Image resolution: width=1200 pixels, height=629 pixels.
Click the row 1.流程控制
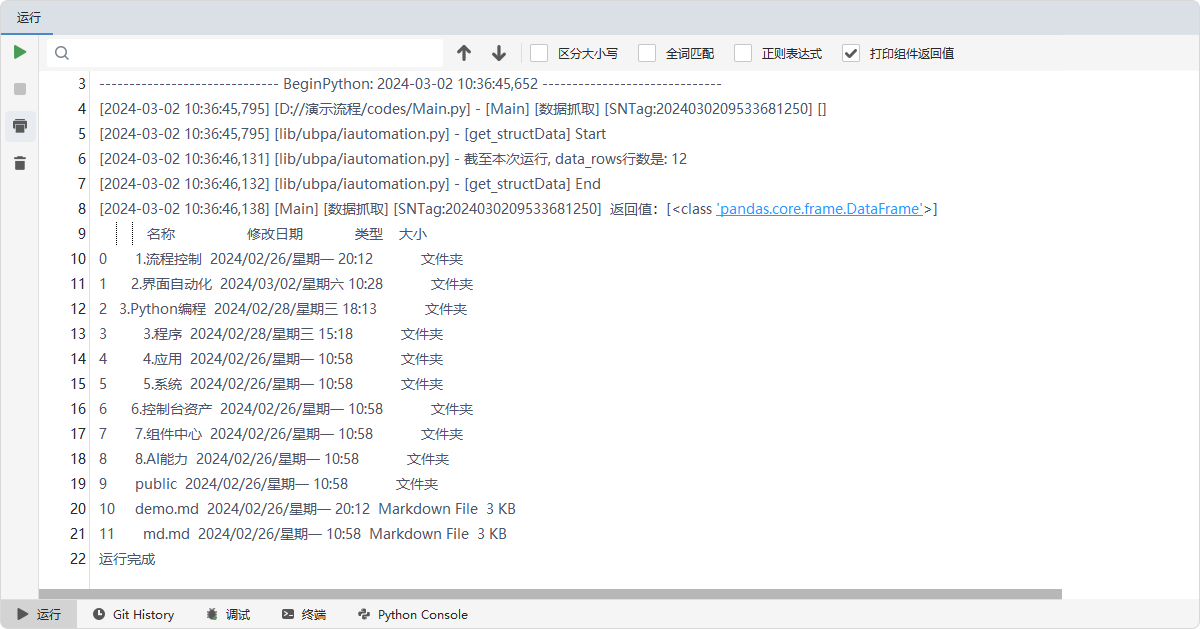[x=281, y=259]
